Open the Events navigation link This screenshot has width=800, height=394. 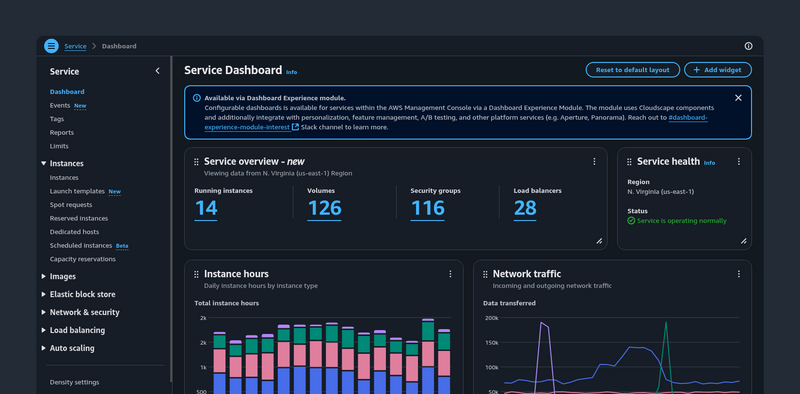60,106
